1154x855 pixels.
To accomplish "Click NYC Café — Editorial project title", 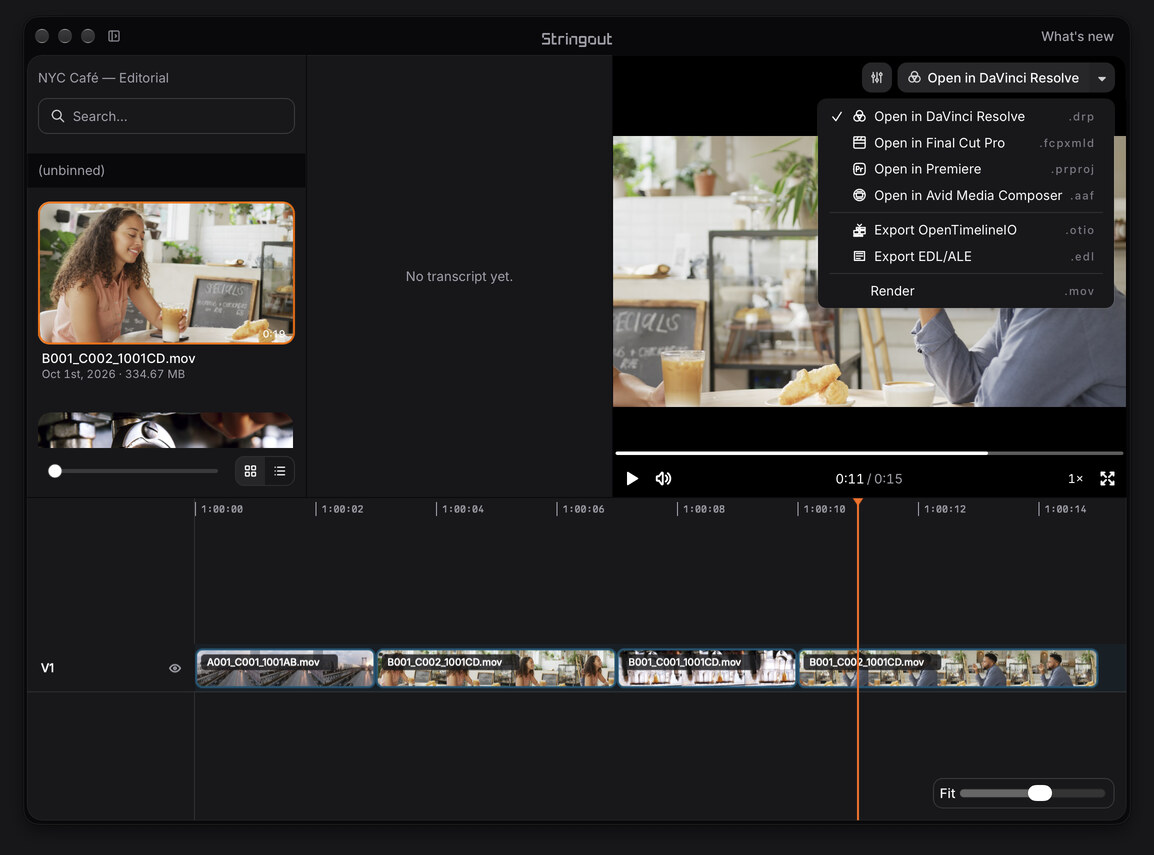I will pos(103,78).
